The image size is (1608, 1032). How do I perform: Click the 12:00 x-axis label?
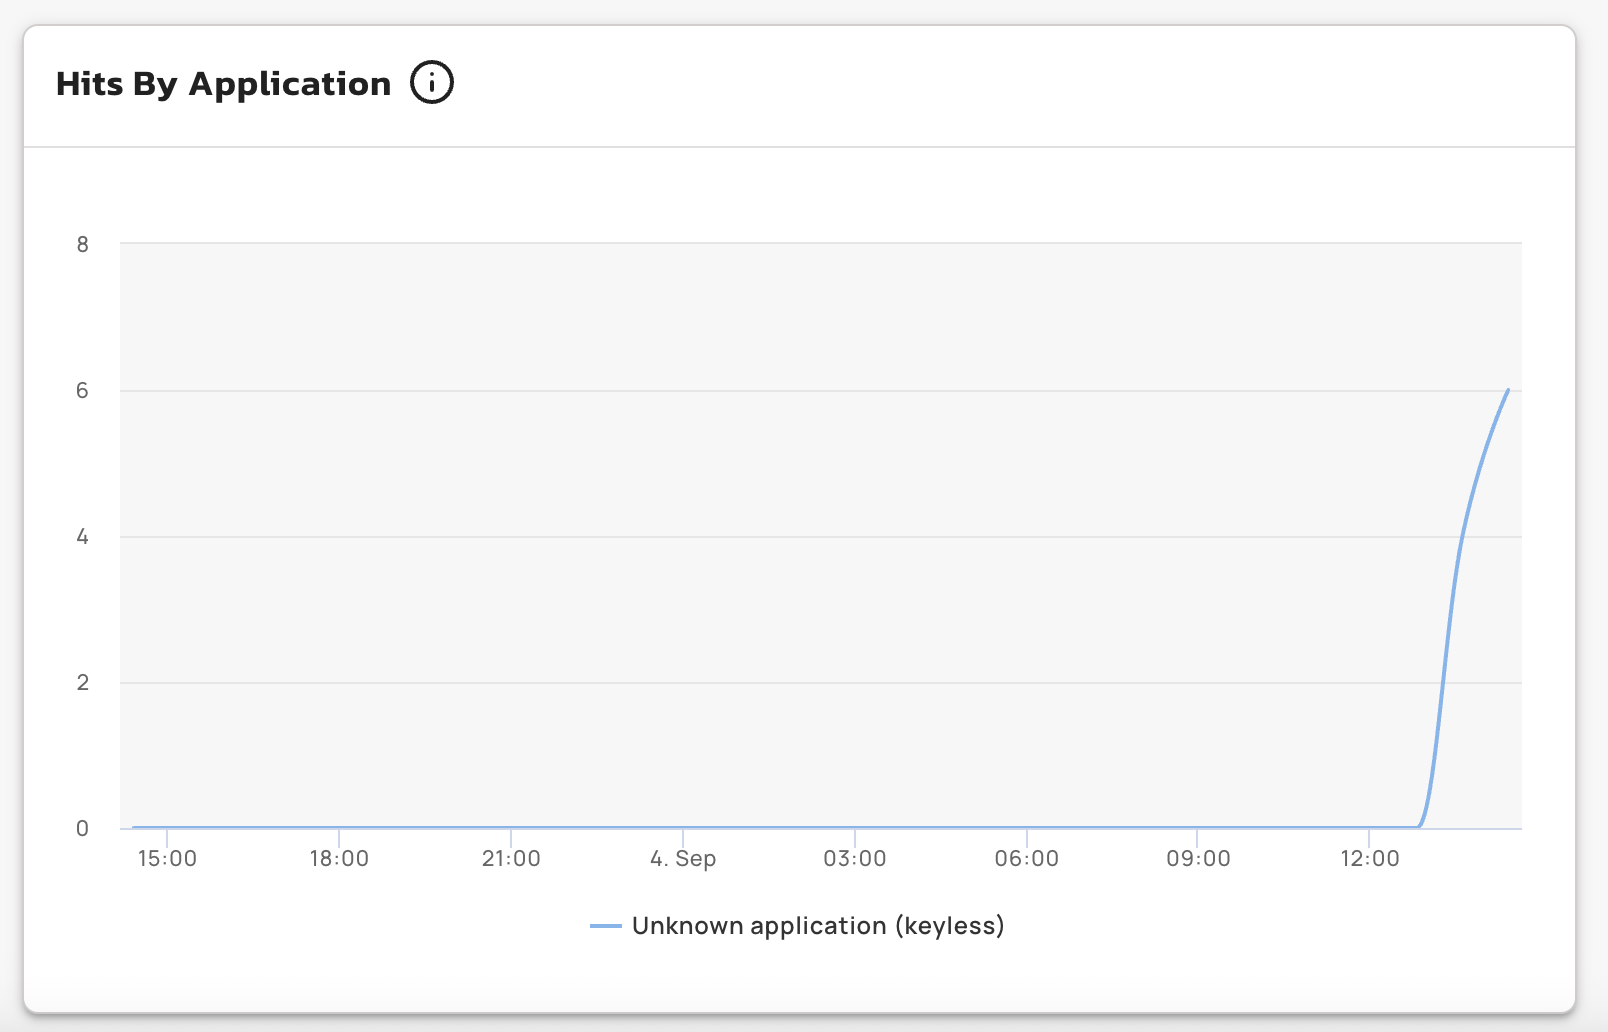click(x=1370, y=859)
